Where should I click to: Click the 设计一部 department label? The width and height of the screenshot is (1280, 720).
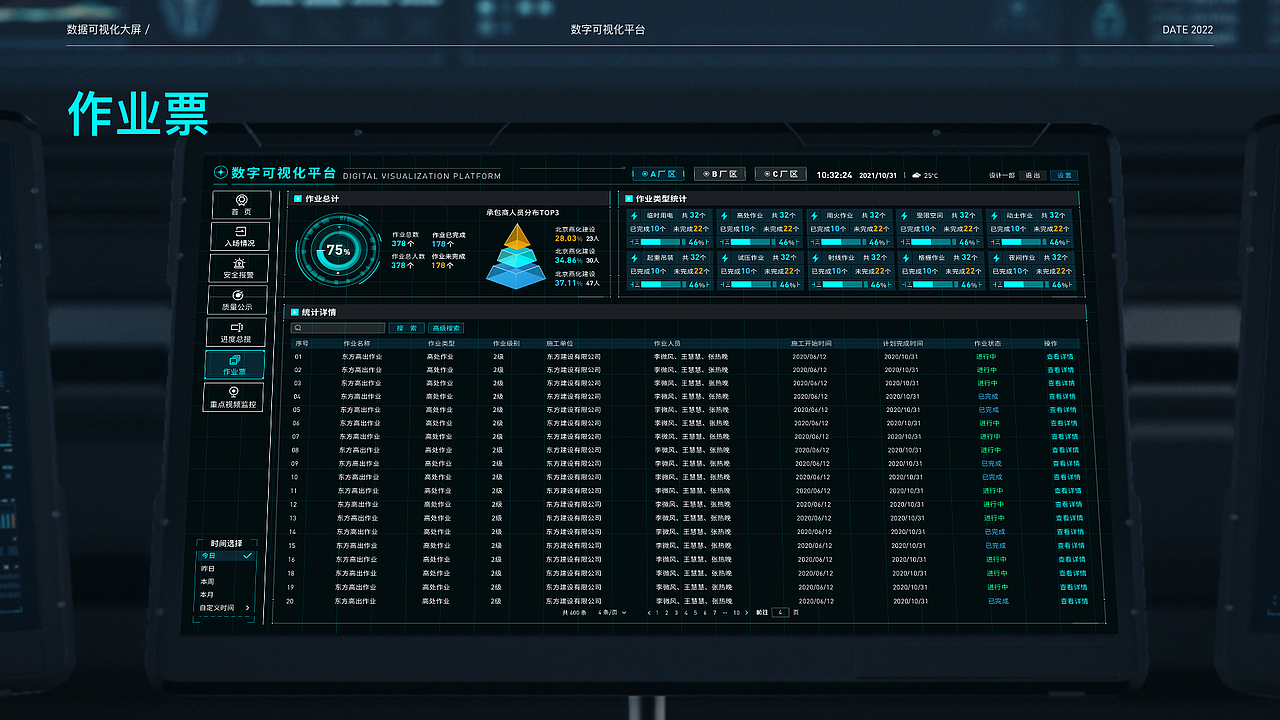click(1002, 175)
